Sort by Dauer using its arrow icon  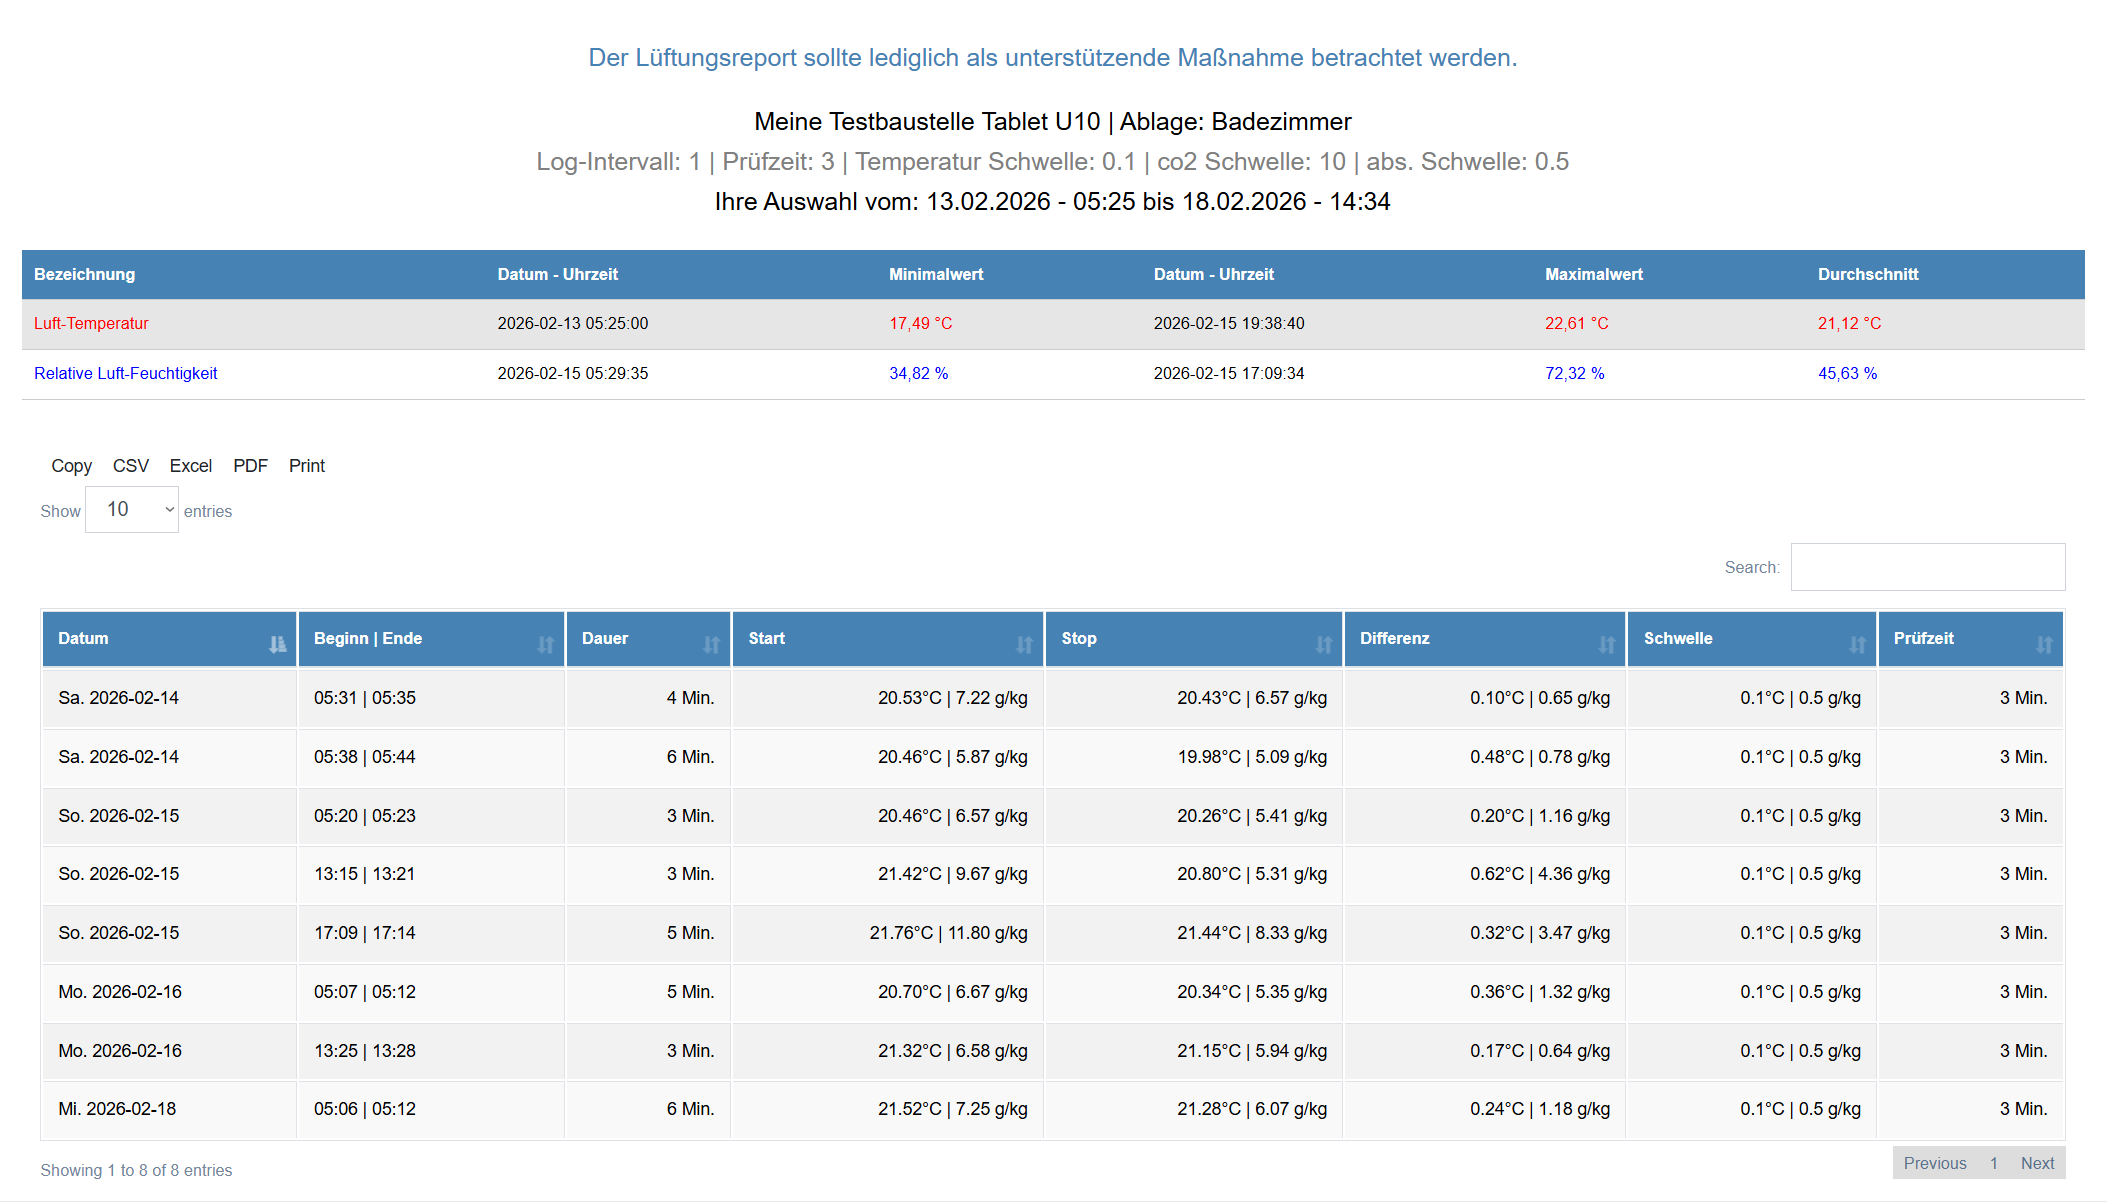point(711,645)
